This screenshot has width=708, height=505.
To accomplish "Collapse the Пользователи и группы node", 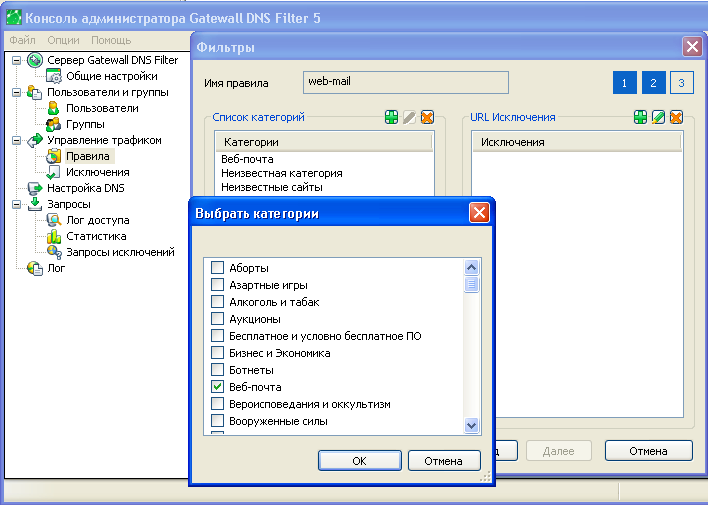I will pyautogui.click(x=16, y=92).
